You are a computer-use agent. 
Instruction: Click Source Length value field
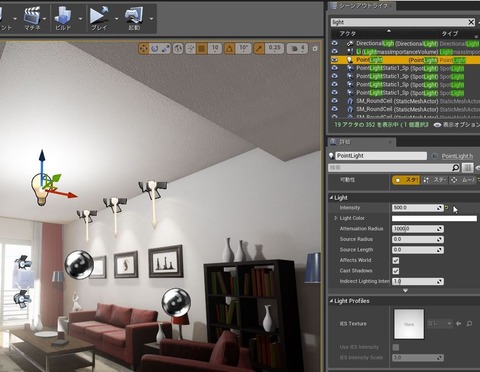tap(418, 250)
